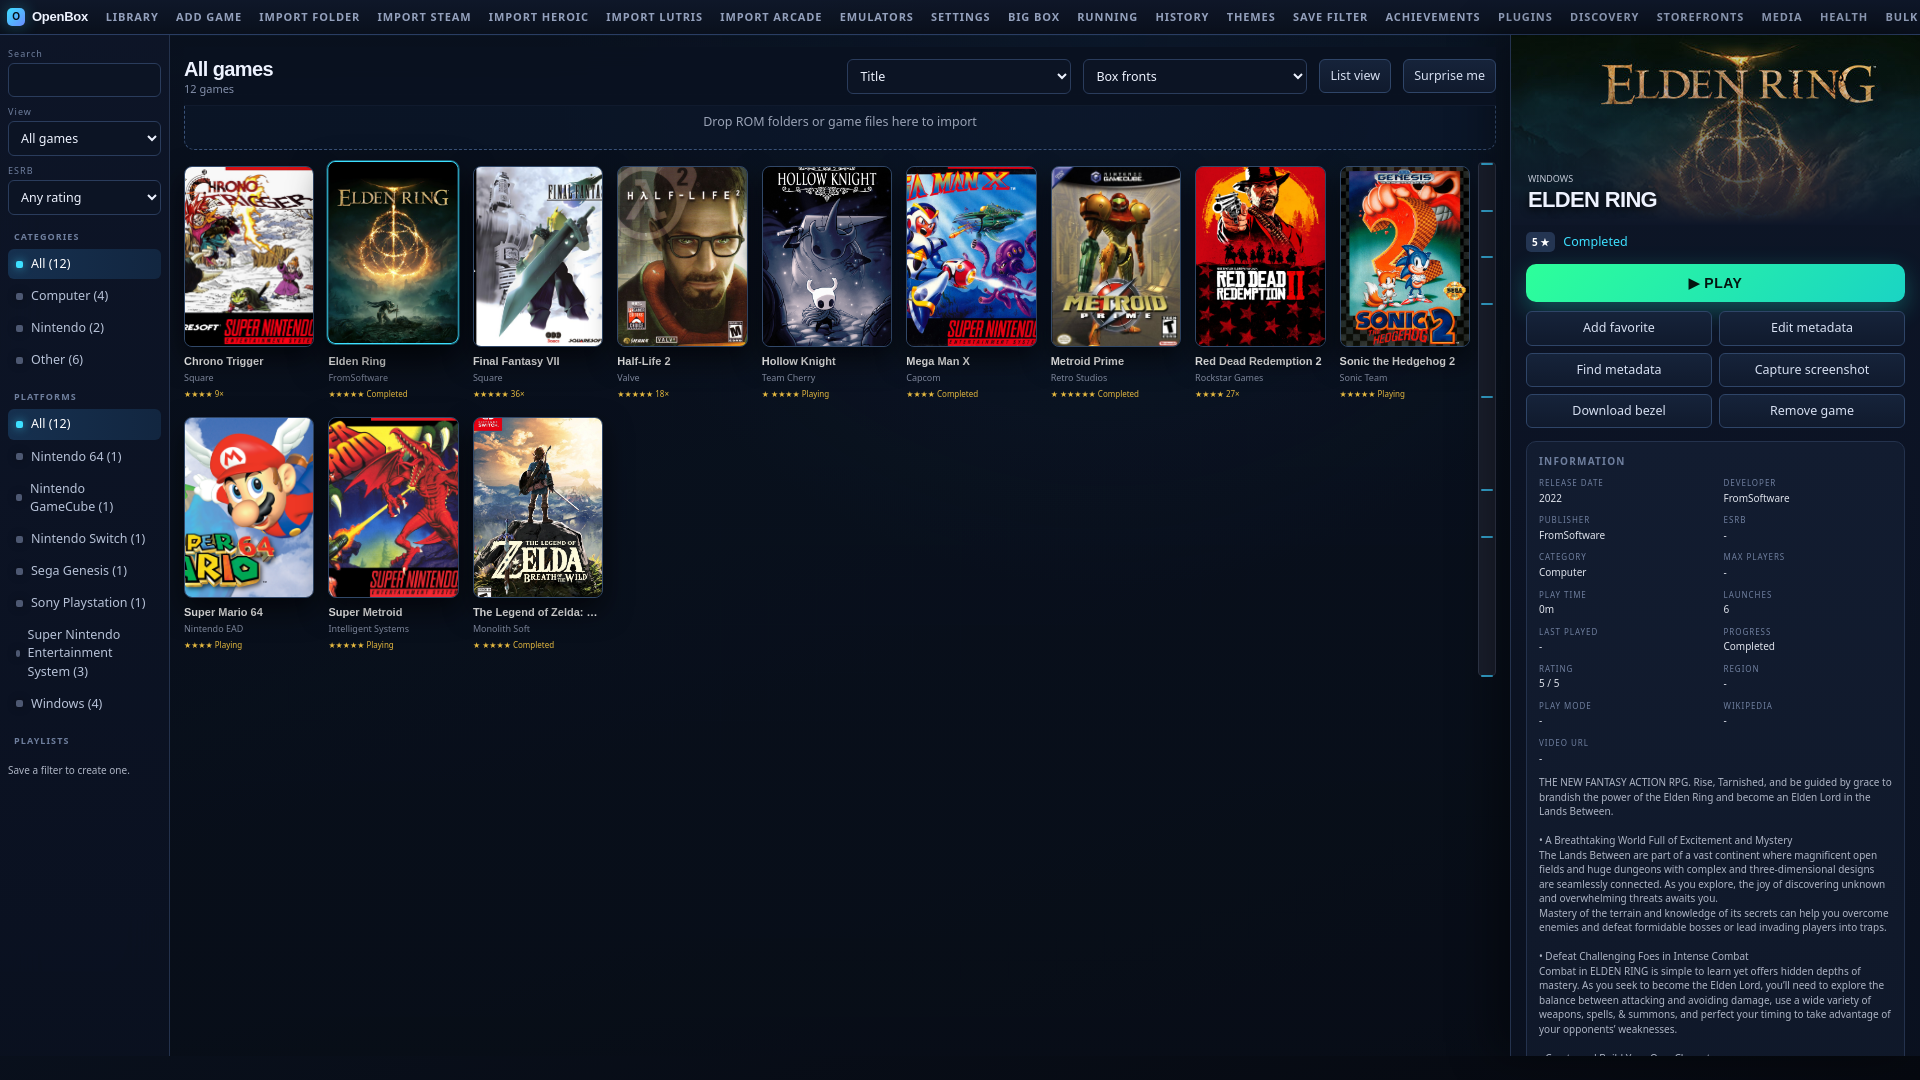The image size is (1920, 1080).
Task: Filter by Nintendo Switch (1) platform
Action: [x=84, y=539]
